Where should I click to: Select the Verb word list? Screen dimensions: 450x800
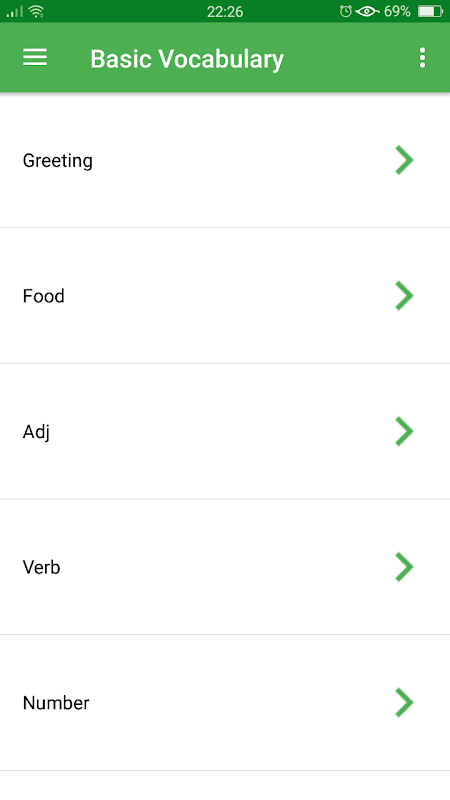click(x=225, y=567)
